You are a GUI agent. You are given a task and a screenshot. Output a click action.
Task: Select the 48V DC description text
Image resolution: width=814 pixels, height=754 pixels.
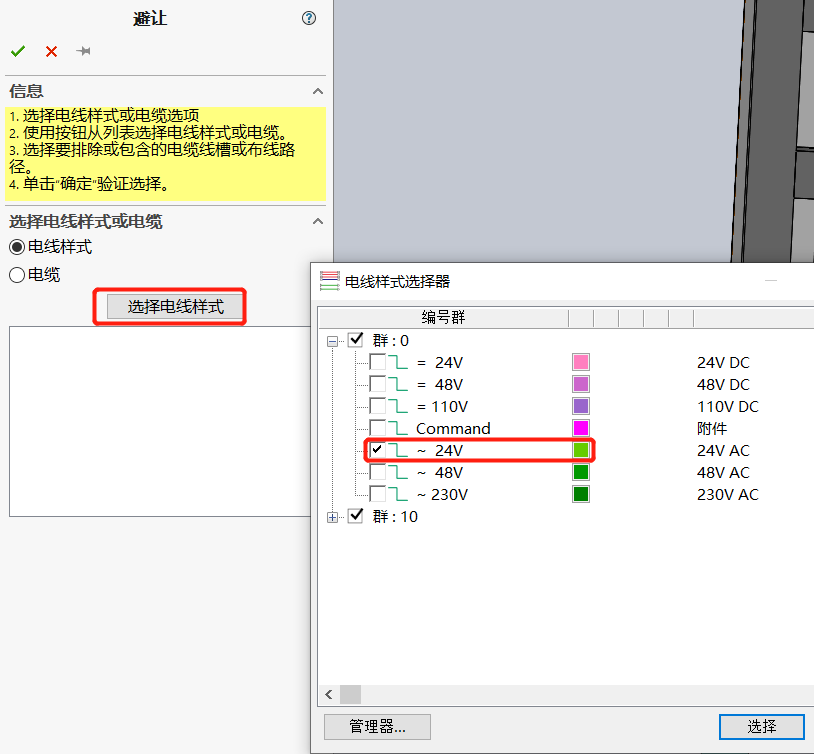click(723, 385)
